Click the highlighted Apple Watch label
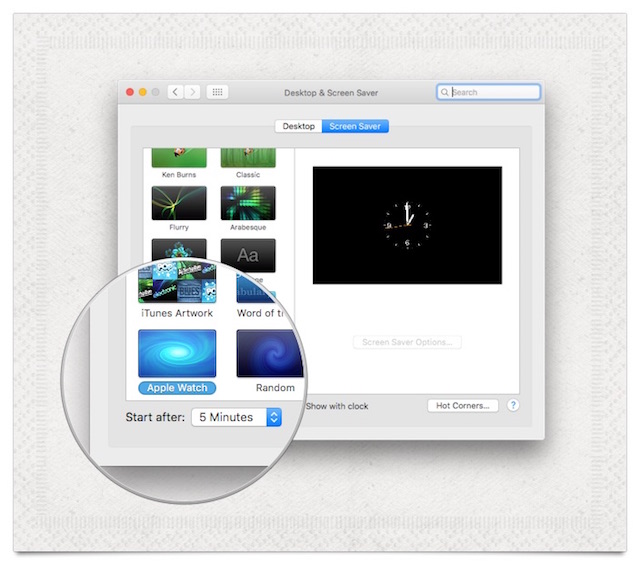The width and height of the screenshot is (640, 565). pos(177,388)
